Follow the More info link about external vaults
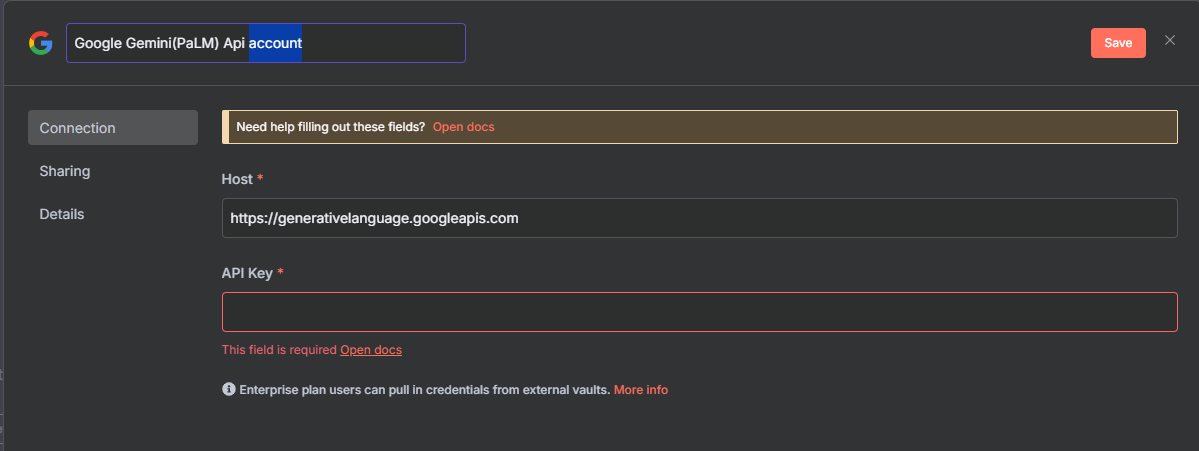The width and height of the screenshot is (1199, 451). [x=641, y=389]
